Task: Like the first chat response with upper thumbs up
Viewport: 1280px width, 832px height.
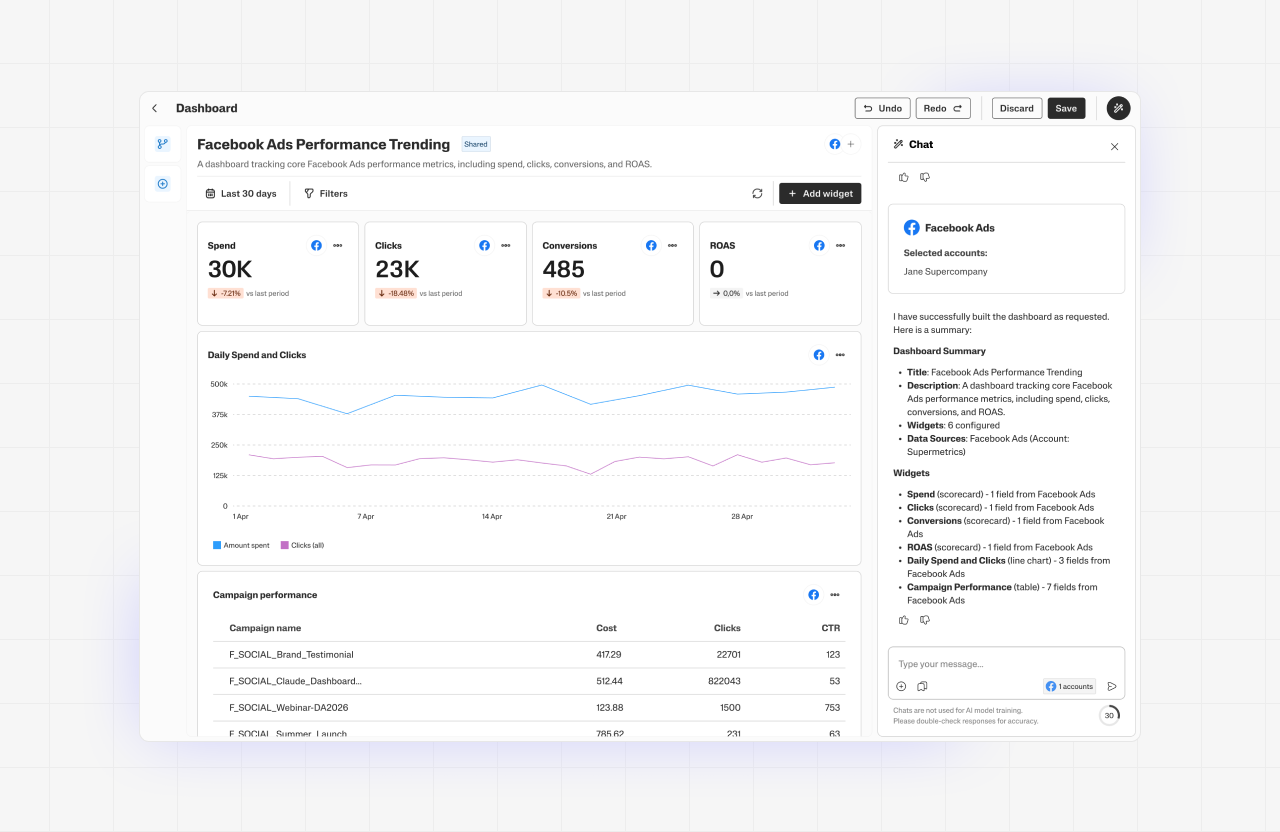Action: pyautogui.click(x=904, y=177)
